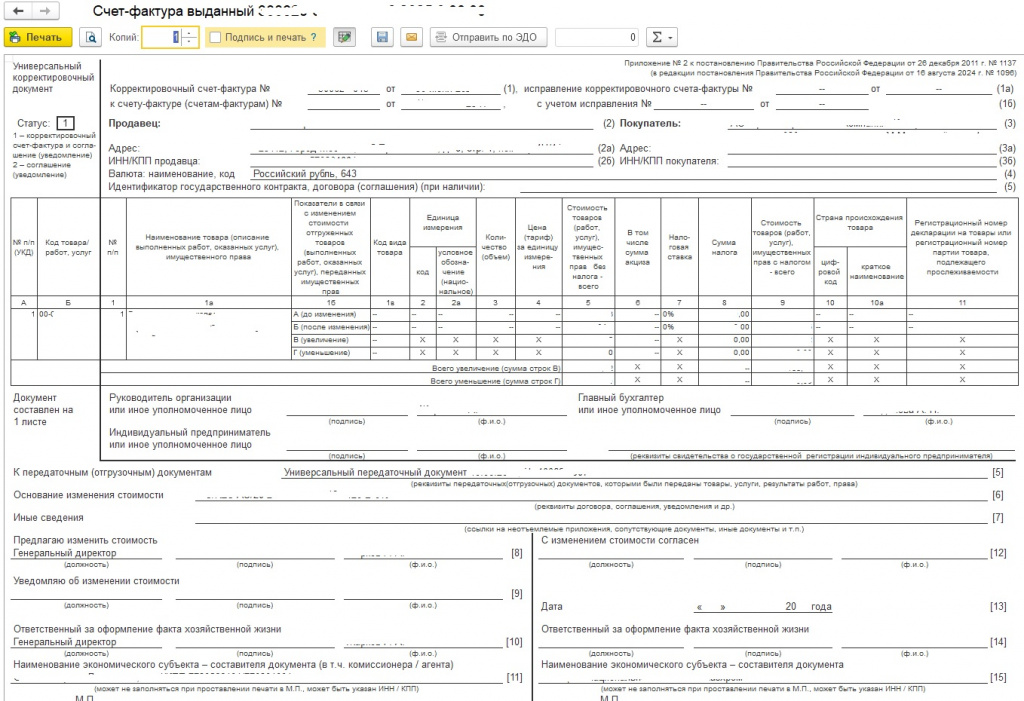Click Отправить по ЭДО button

click(x=488, y=37)
